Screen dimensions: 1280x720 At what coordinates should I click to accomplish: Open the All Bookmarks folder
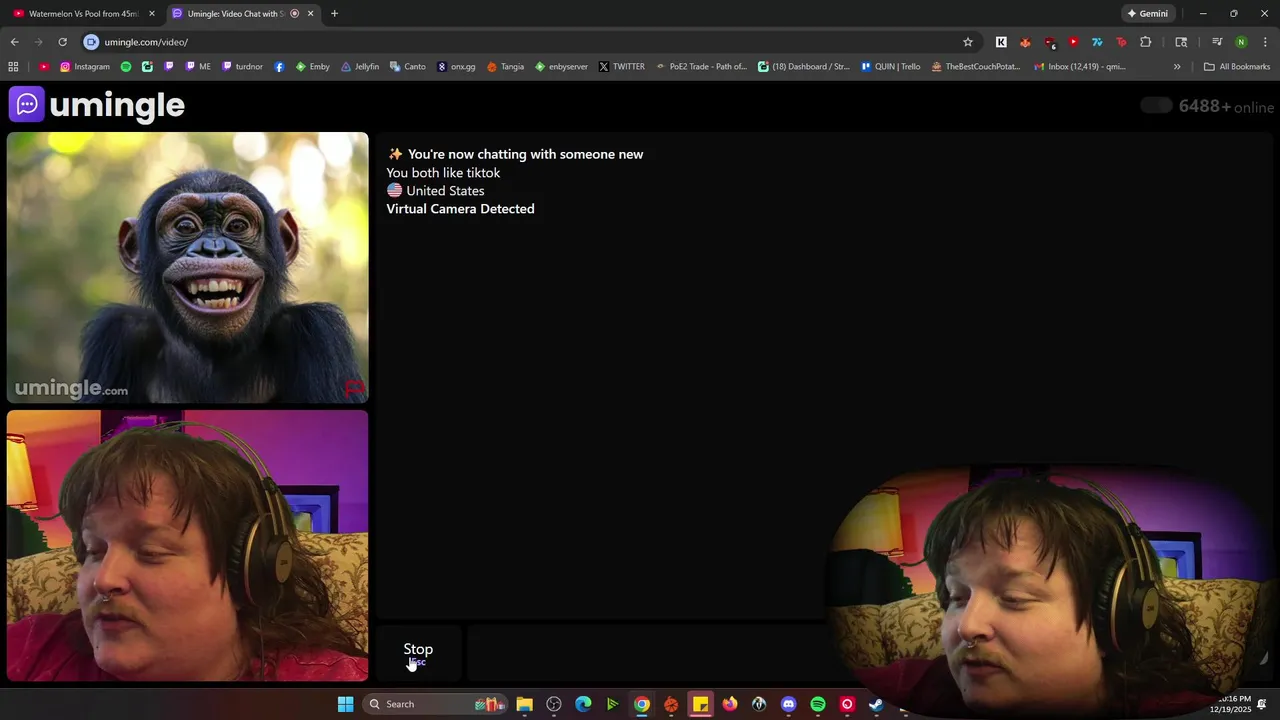[x=1237, y=67]
